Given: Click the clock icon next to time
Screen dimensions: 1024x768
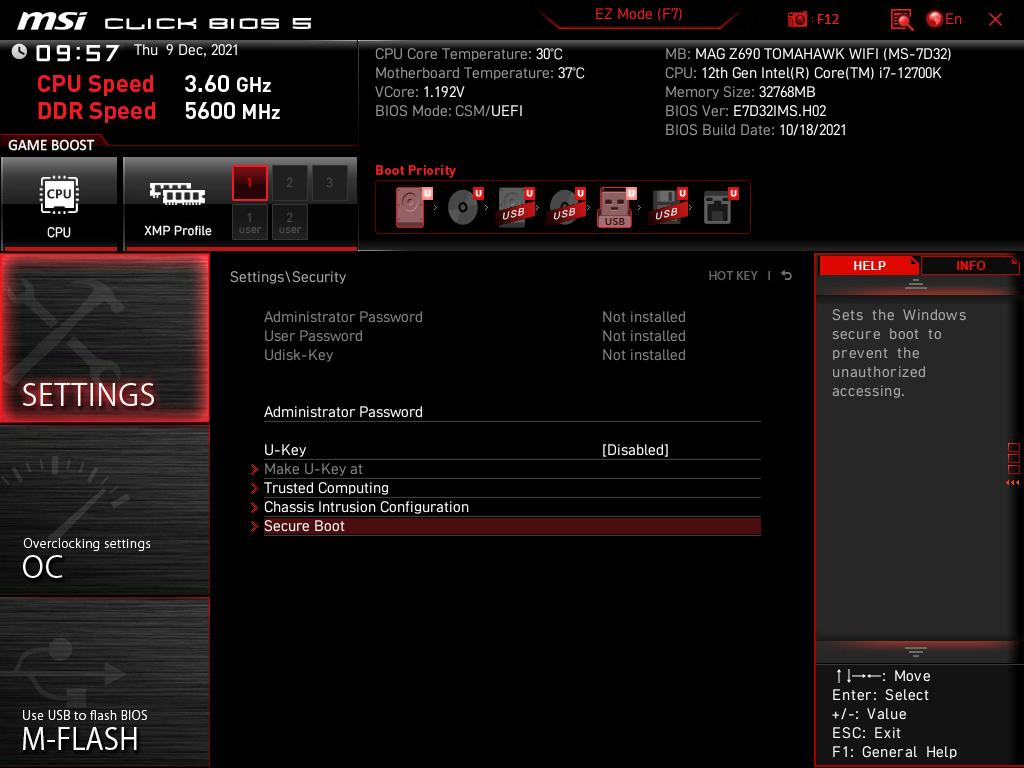Looking at the screenshot, I should coord(19,52).
